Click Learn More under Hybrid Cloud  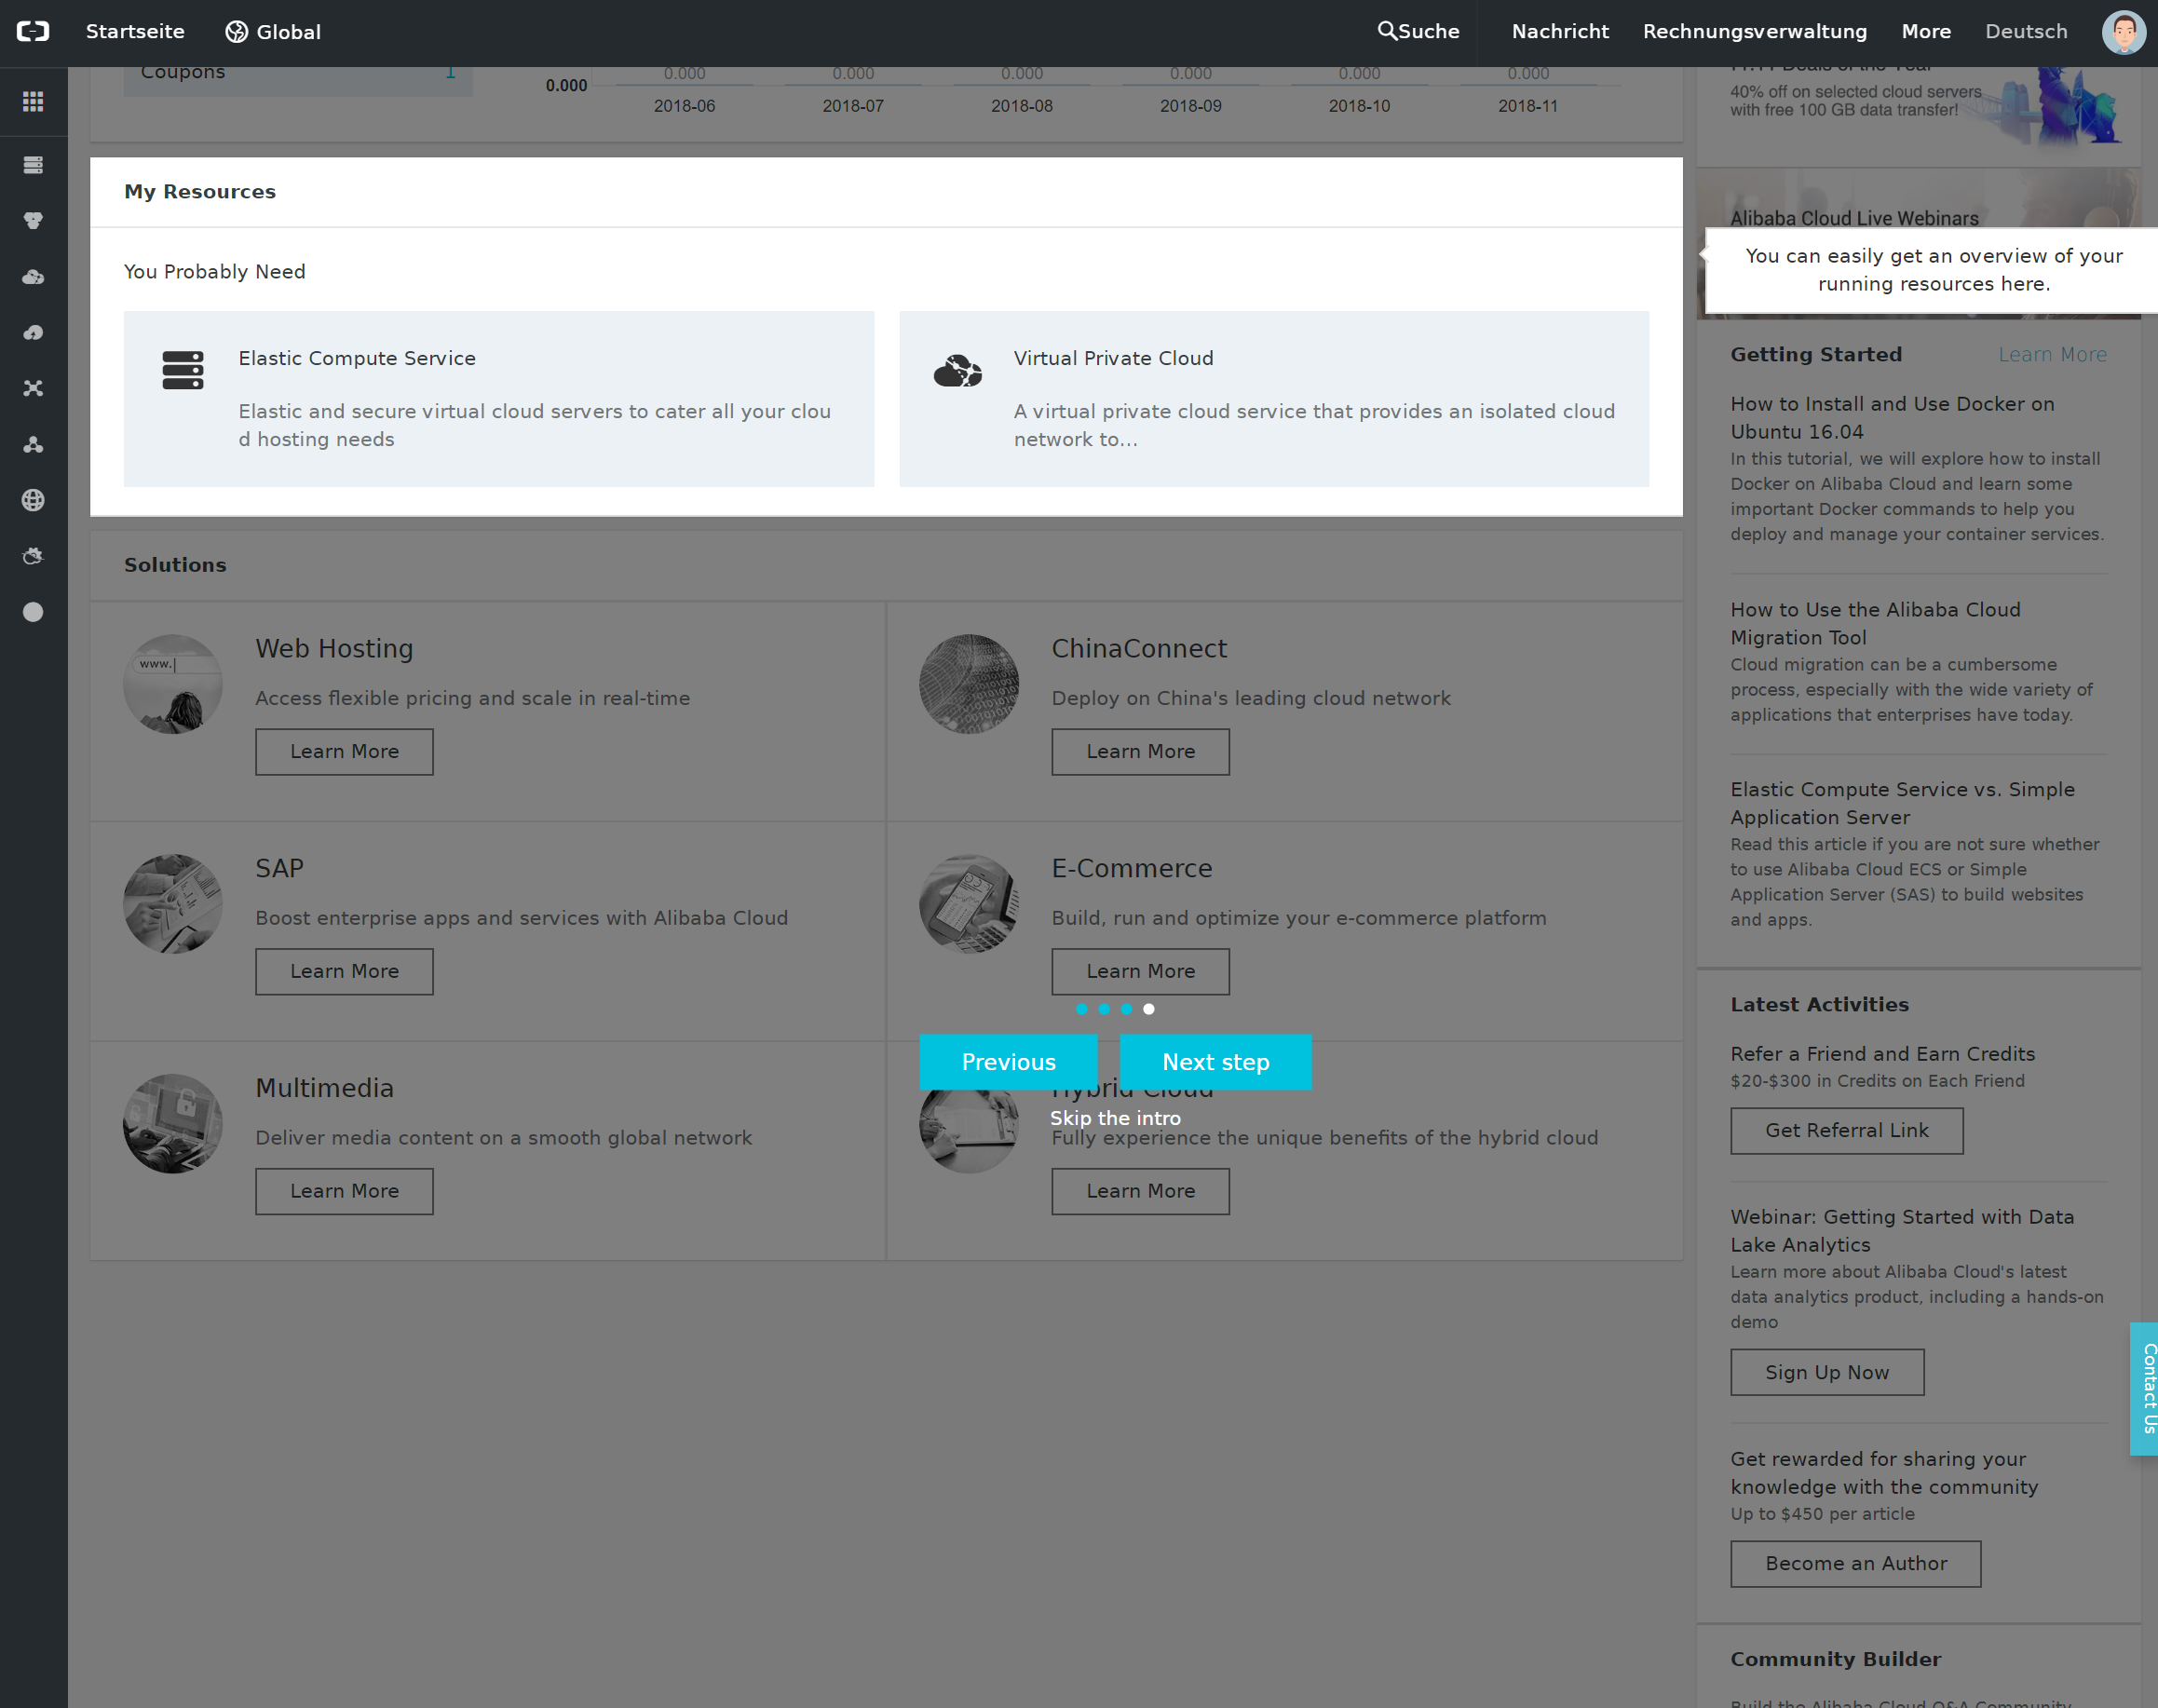point(1140,1192)
